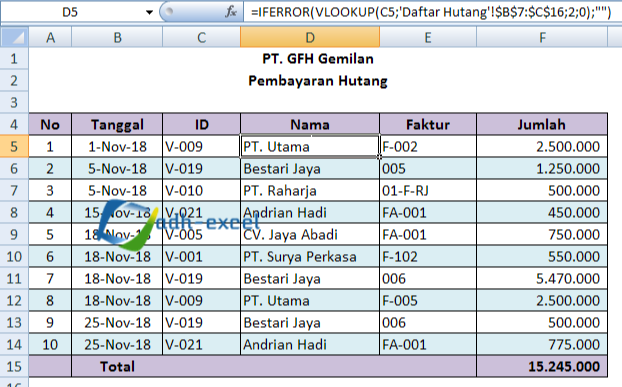The image size is (622, 387).
Task: Click the No header cell
Action: (50, 125)
